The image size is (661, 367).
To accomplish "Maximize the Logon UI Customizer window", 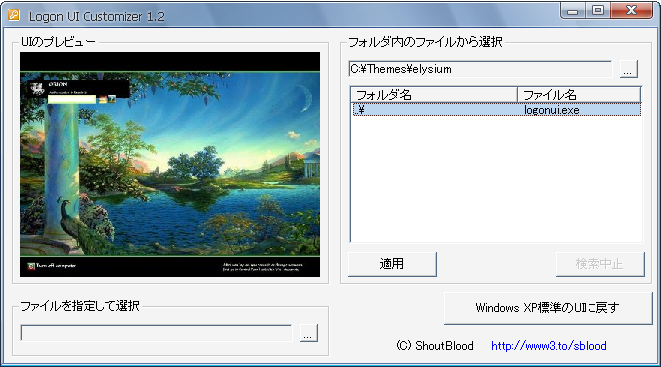I will pos(598,11).
